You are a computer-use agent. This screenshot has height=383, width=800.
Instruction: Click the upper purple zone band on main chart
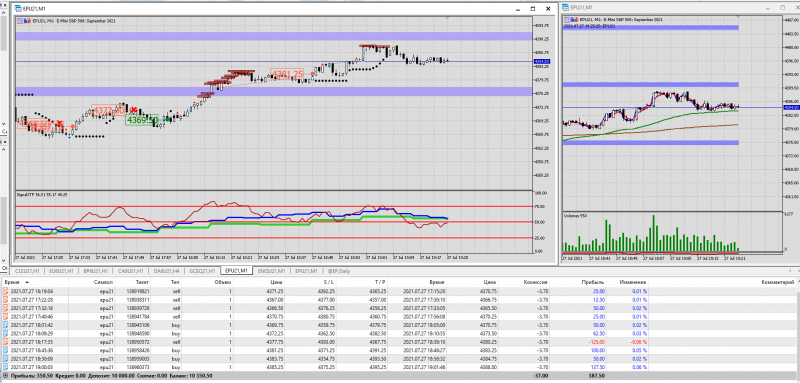[x=231, y=36]
